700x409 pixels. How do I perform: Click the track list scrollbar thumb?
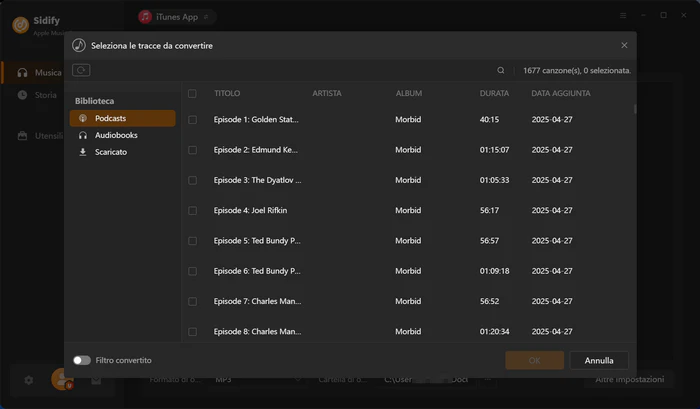point(634,109)
